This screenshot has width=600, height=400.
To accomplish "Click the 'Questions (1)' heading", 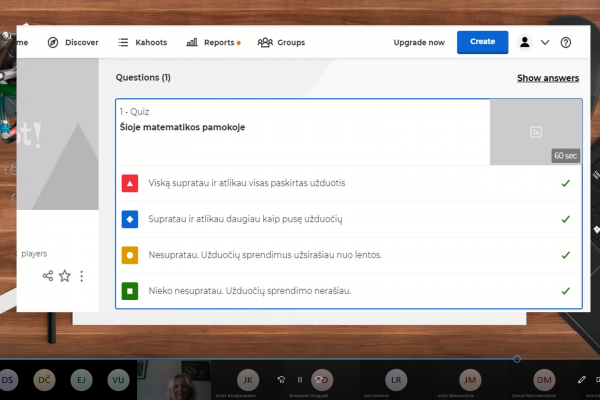I will pyautogui.click(x=143, y=78).
